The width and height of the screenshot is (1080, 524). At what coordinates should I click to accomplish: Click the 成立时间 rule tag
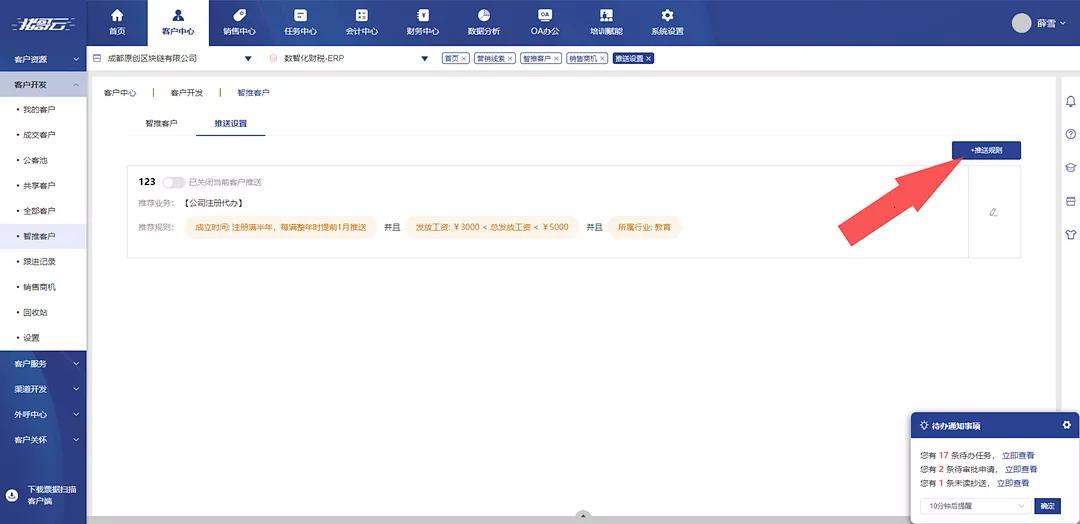[280, 227]
